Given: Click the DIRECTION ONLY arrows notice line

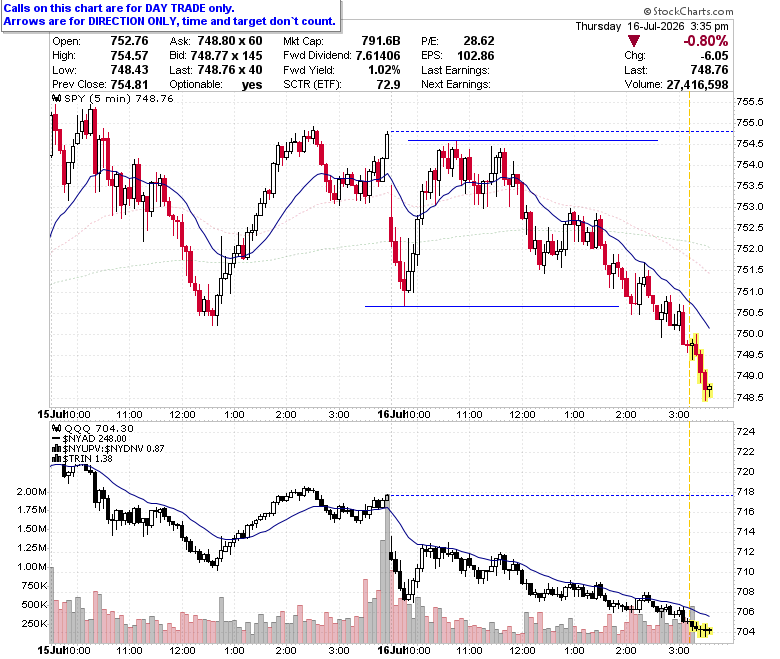Looking at the screenshot, I should coord(170,21).
